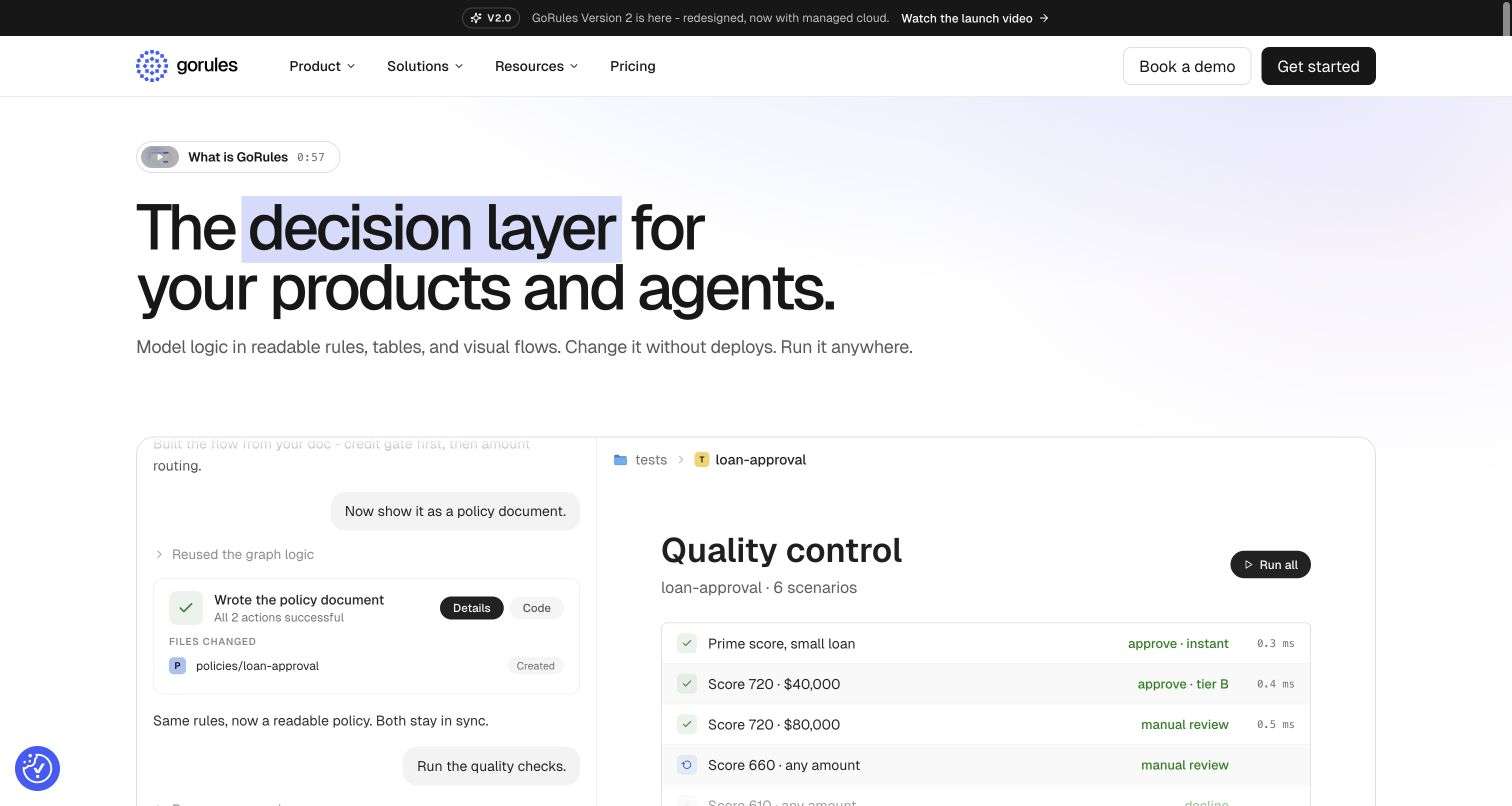
Task: Click the Run all button
Action: [x=1270, y=565]
